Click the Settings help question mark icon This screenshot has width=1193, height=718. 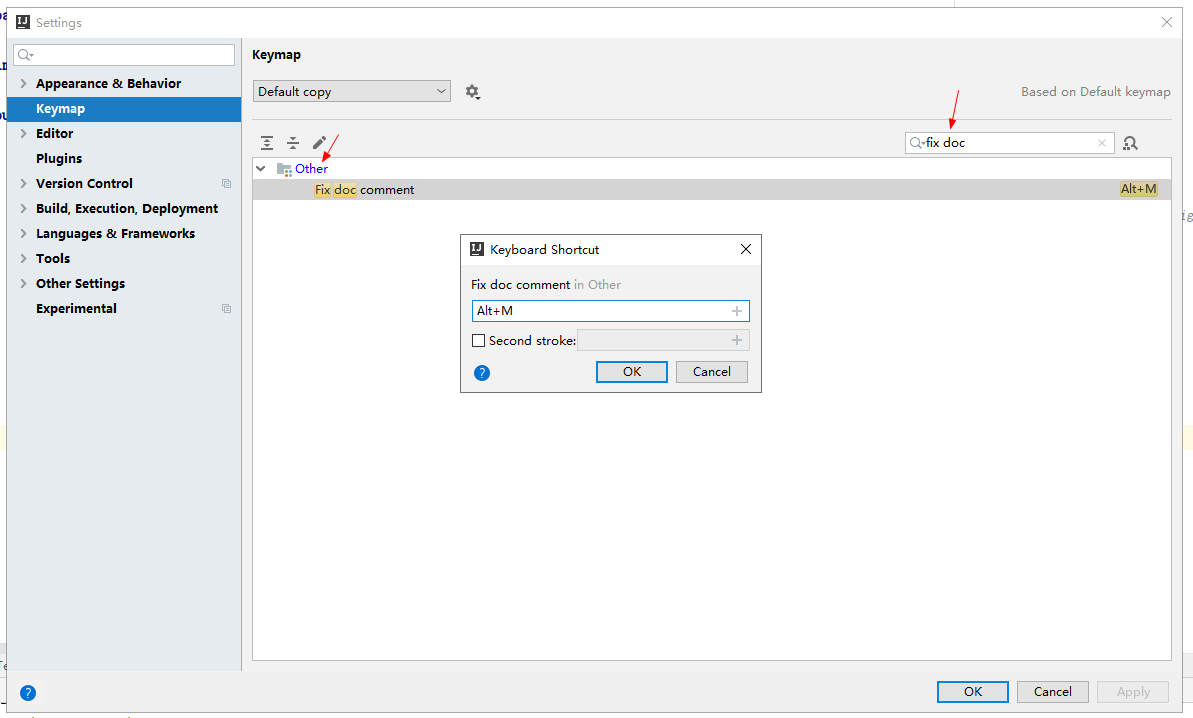(27, 692)
